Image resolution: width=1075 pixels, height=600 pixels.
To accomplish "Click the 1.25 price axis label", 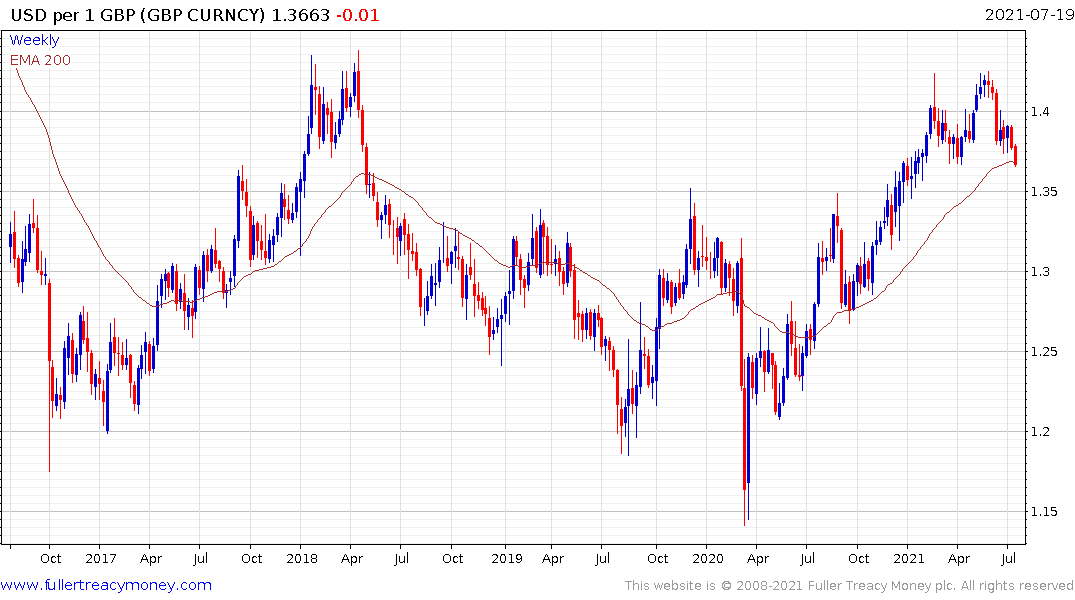I will pos(1043,352).
